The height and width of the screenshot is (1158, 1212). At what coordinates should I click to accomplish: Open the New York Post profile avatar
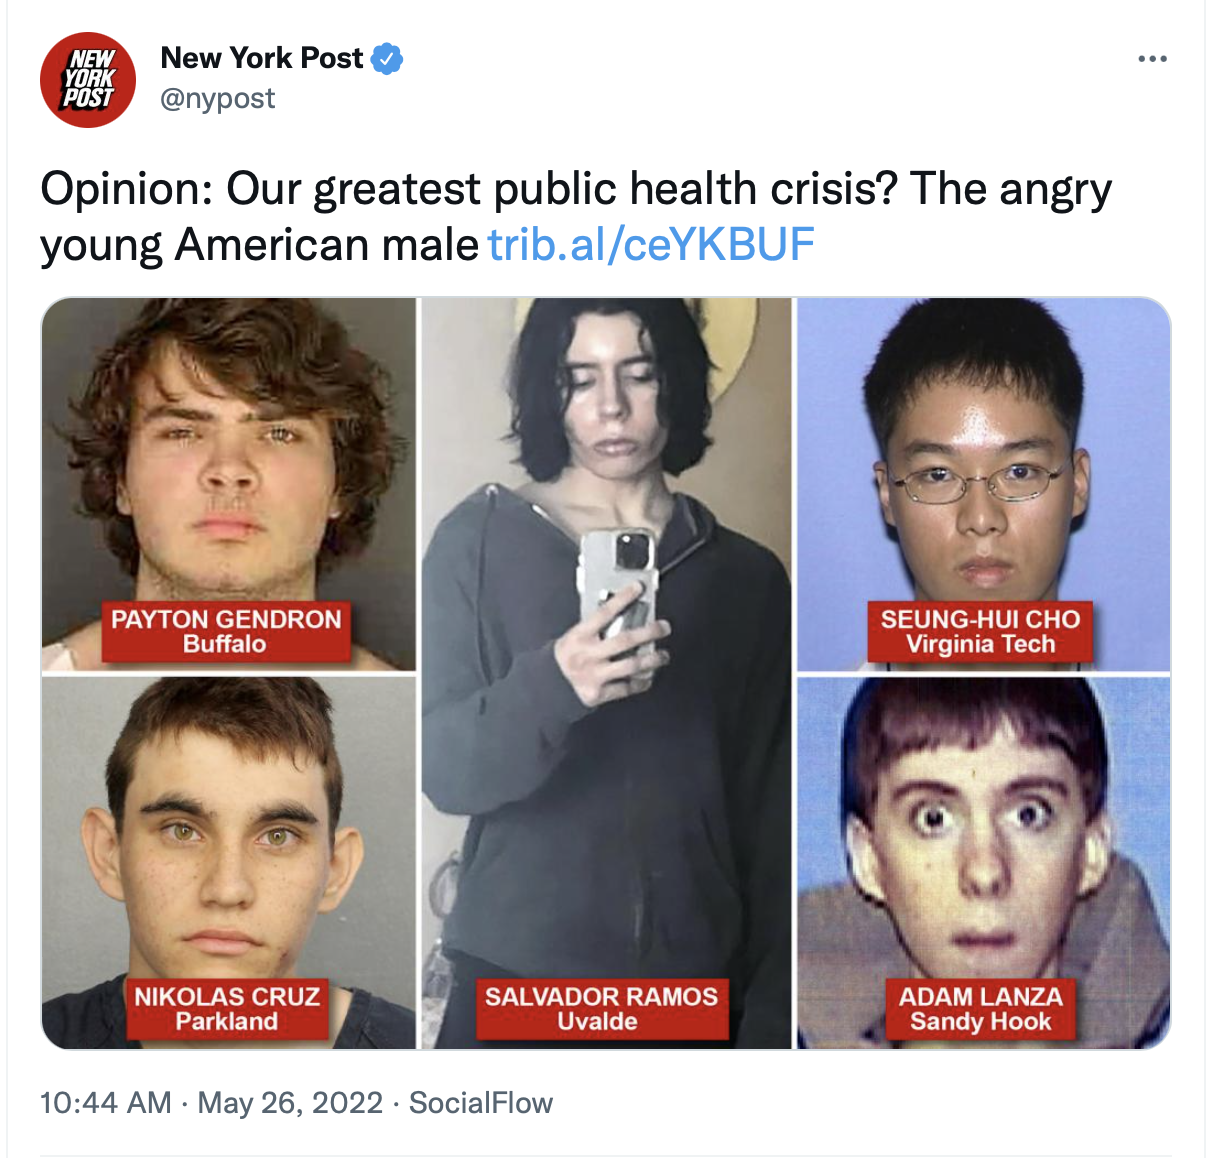pos(88,80)
